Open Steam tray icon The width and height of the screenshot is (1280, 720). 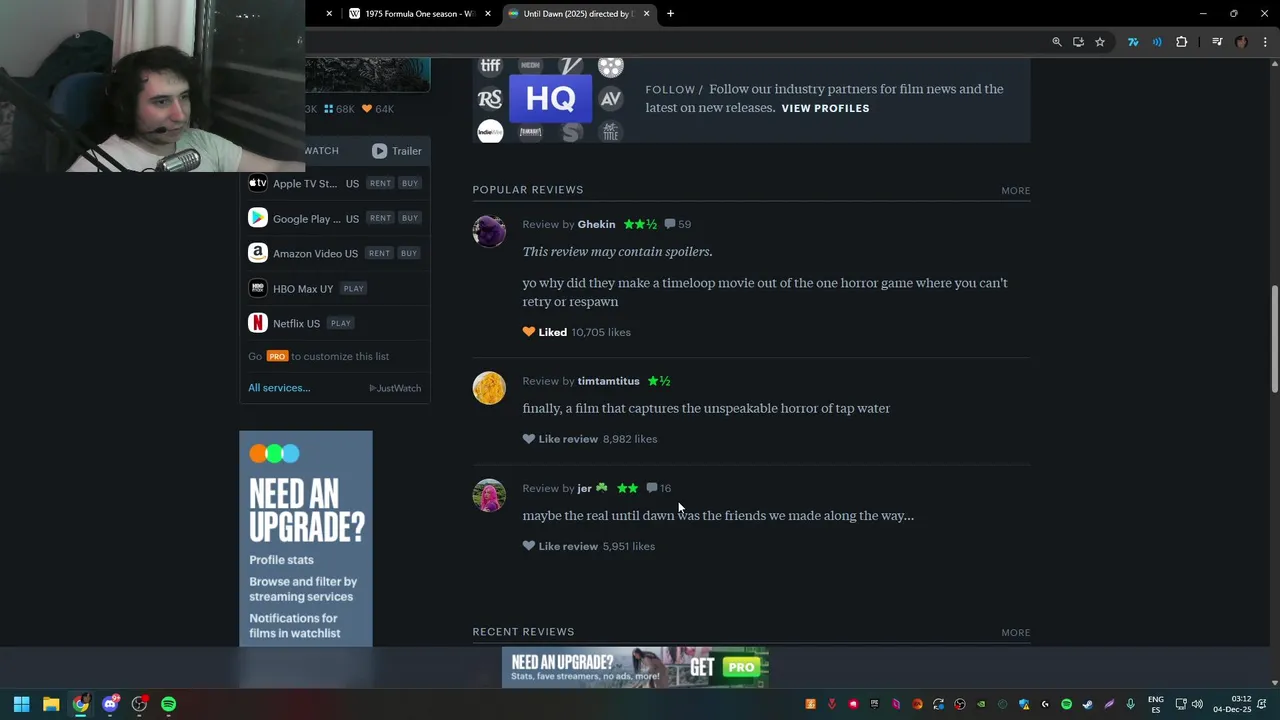coord(1088,704)
